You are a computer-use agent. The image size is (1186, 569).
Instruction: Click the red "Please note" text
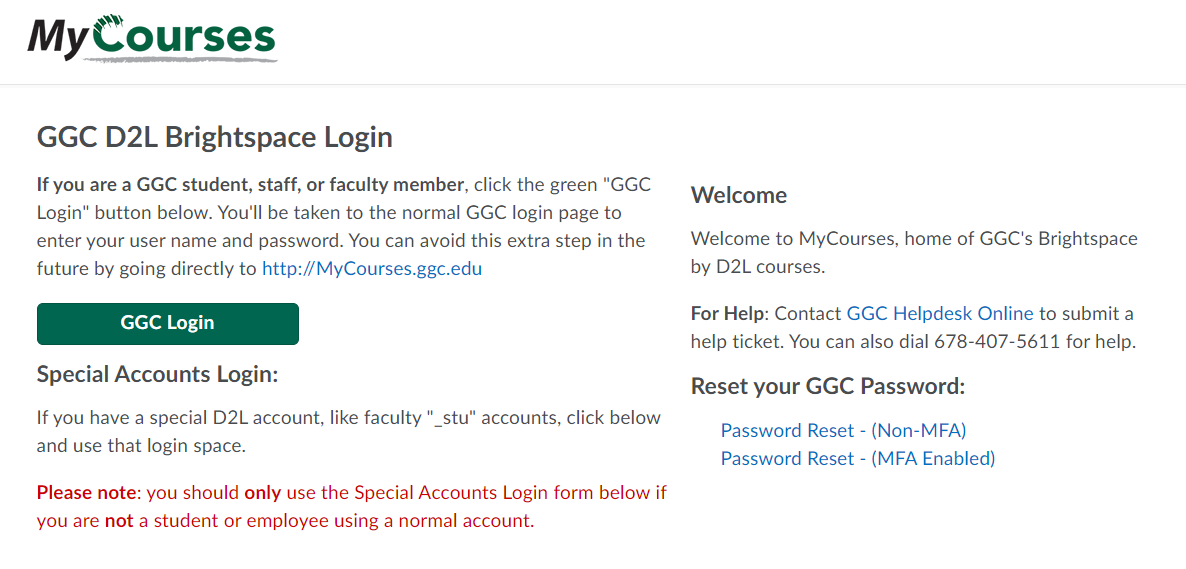(x=85, y=493)
